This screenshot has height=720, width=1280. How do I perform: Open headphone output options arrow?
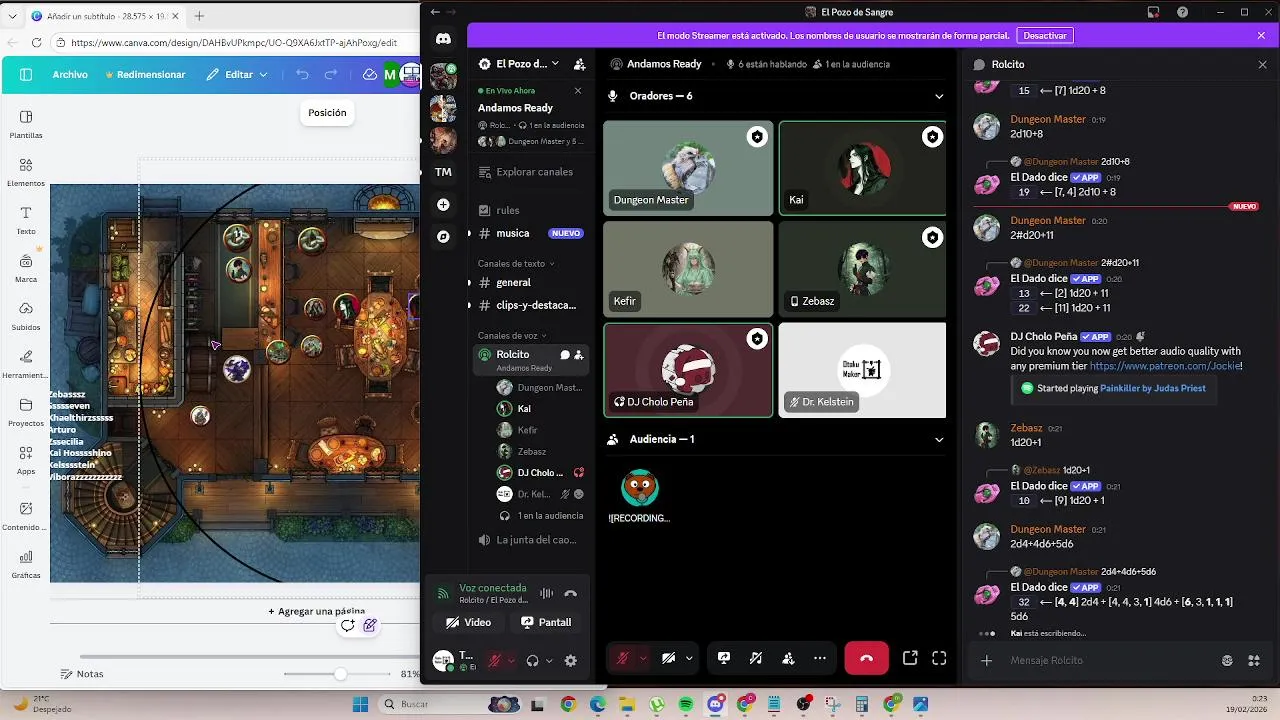point(548,661)
